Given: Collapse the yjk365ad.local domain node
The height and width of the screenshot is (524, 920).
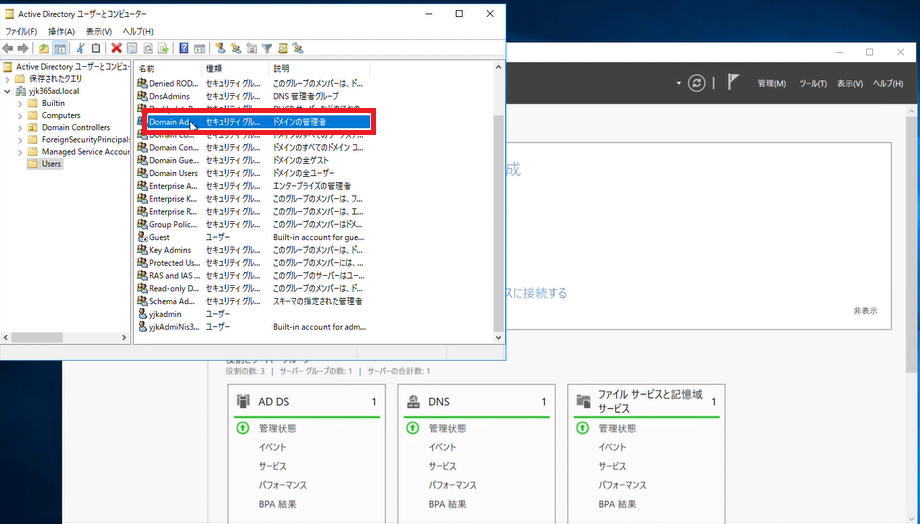Looking at the screenshot, I should [x=8, y=91].
